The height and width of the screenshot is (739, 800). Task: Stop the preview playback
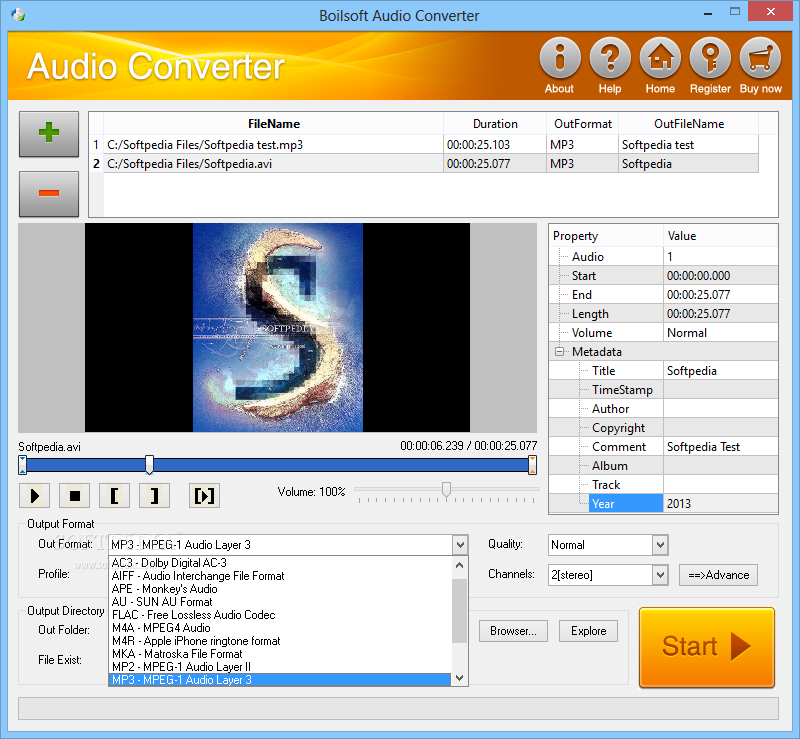[74, 496]
